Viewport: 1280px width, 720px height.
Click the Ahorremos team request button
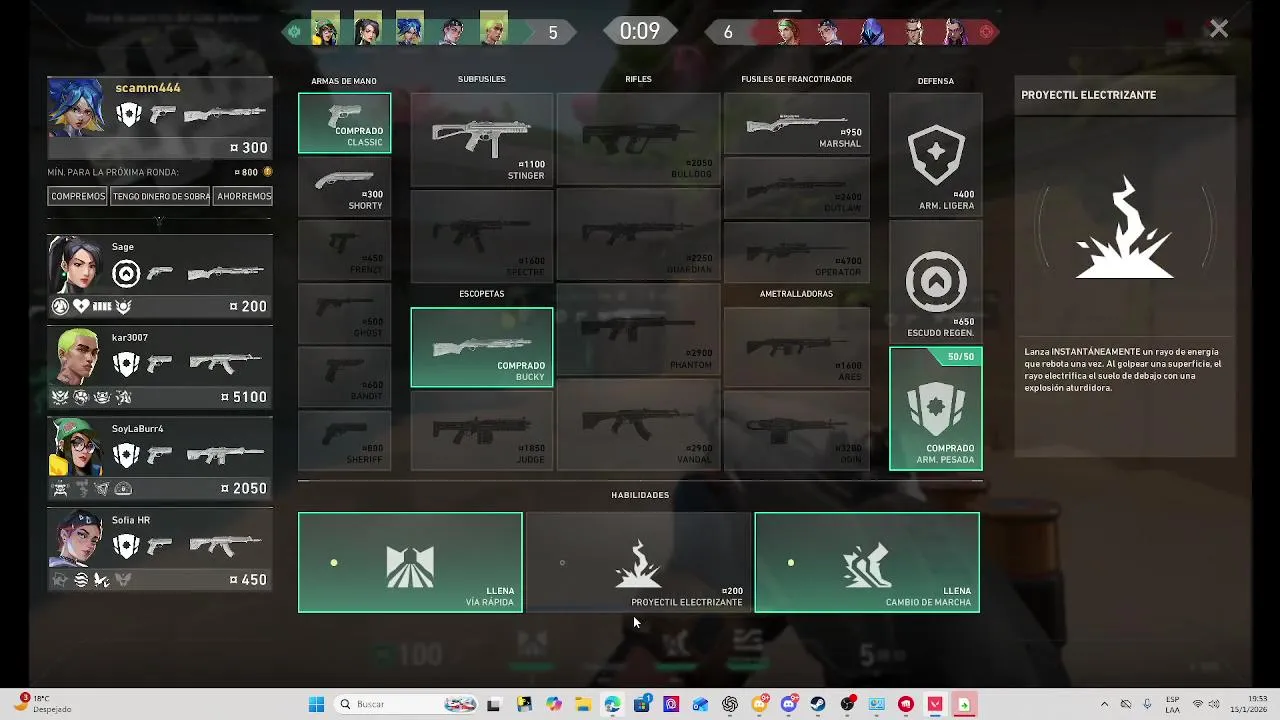pyautogui.click(x=244, y=196)
